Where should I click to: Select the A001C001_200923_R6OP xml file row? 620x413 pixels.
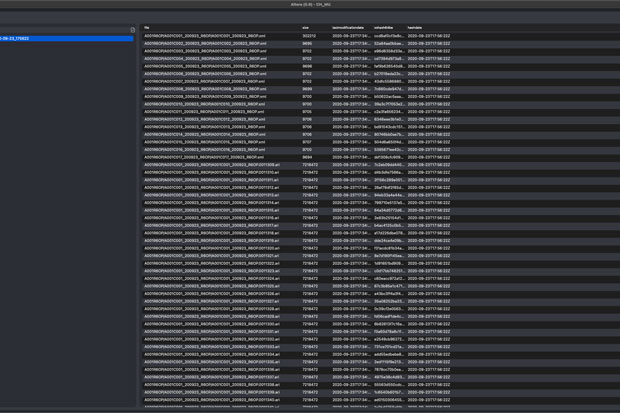[381, 36]
